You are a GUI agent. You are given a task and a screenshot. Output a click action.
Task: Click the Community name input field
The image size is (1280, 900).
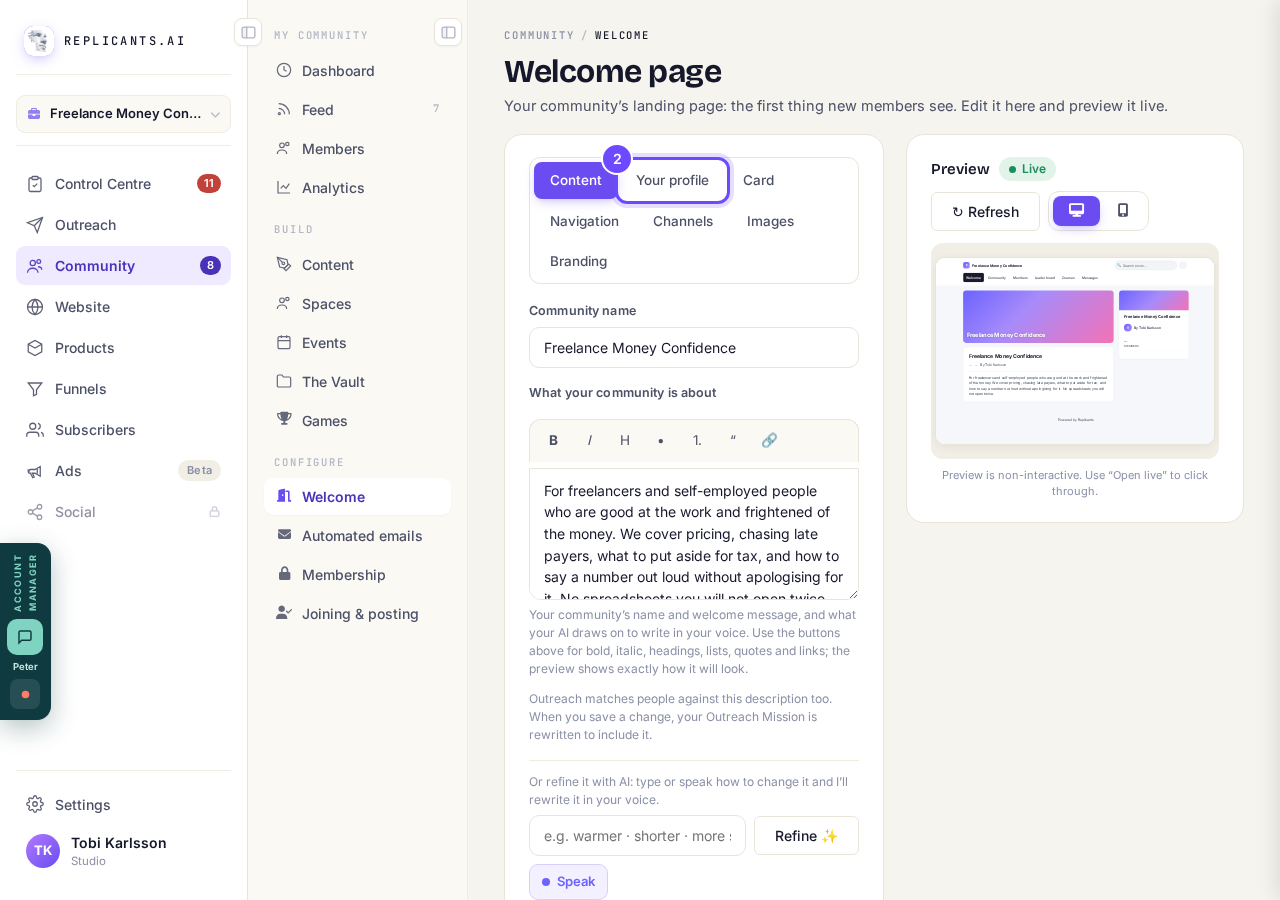(x=694, y=348)
